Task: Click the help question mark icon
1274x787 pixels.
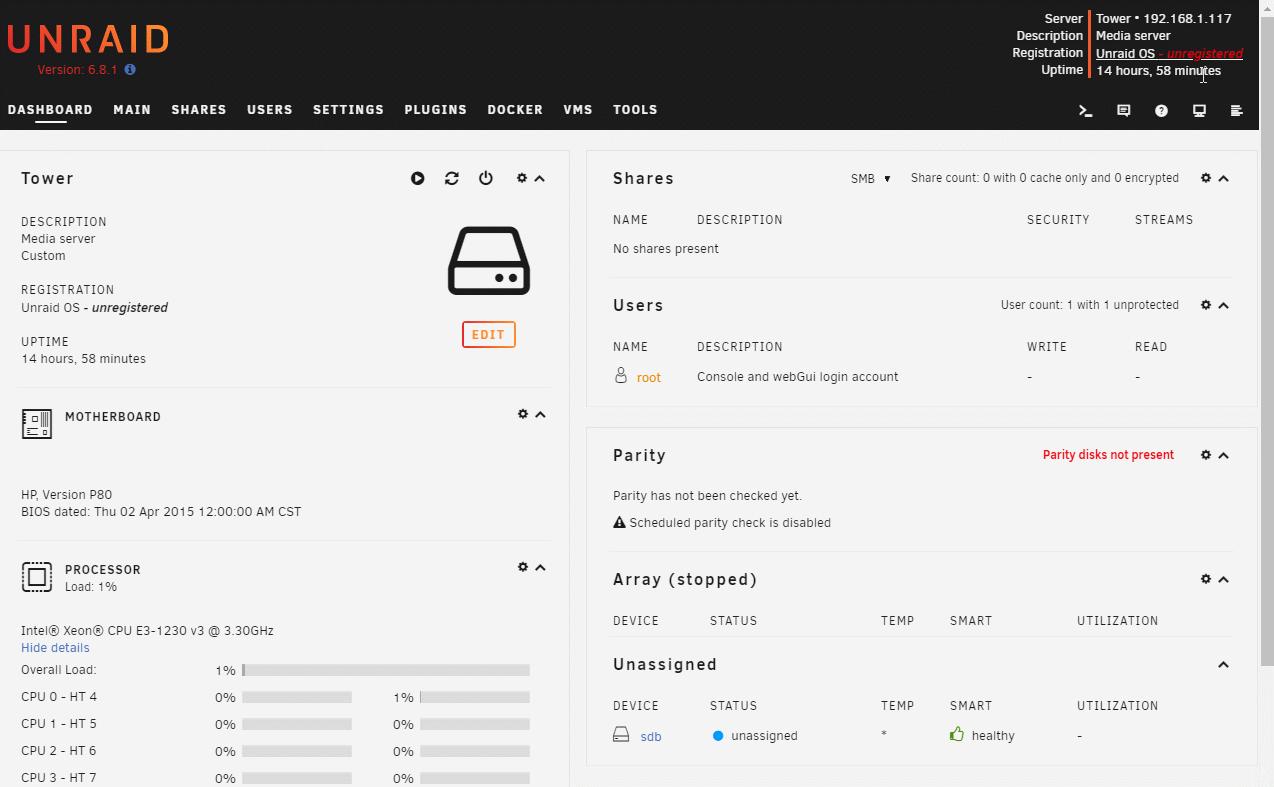Action: [1161, 111]
